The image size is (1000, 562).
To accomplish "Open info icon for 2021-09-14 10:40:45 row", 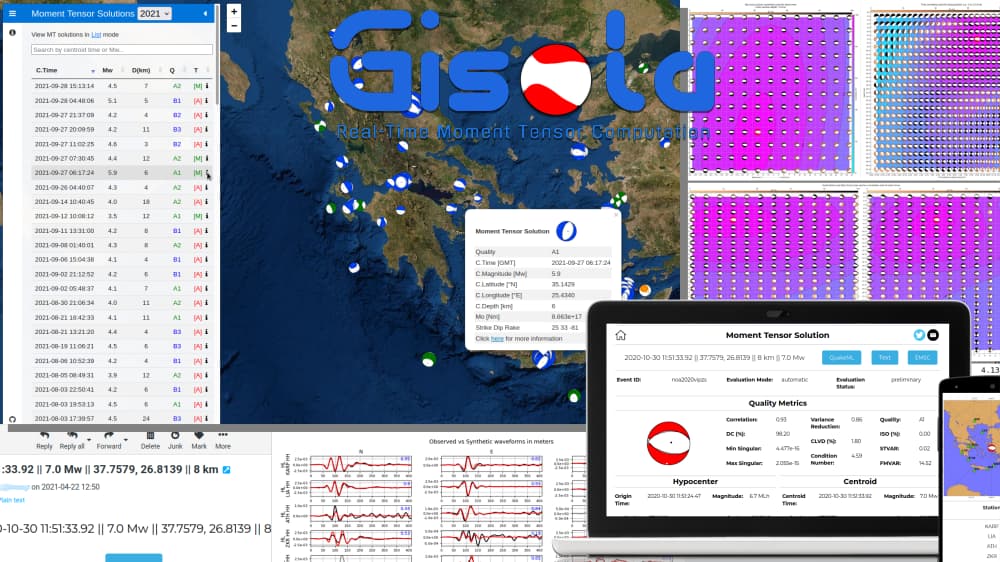I will click(207, 202).
